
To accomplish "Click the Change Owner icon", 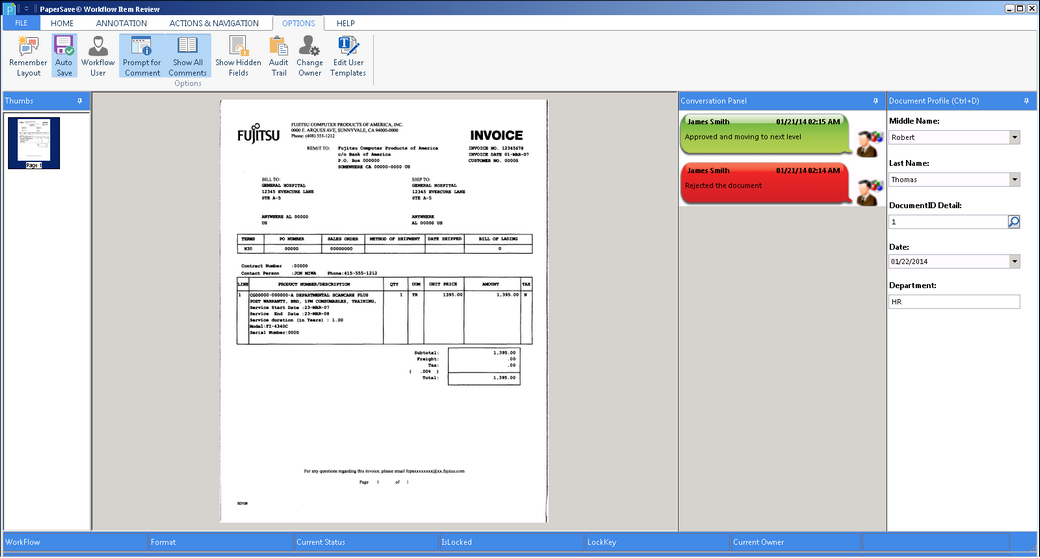I will pyautogui.click(x=309, y=46).
